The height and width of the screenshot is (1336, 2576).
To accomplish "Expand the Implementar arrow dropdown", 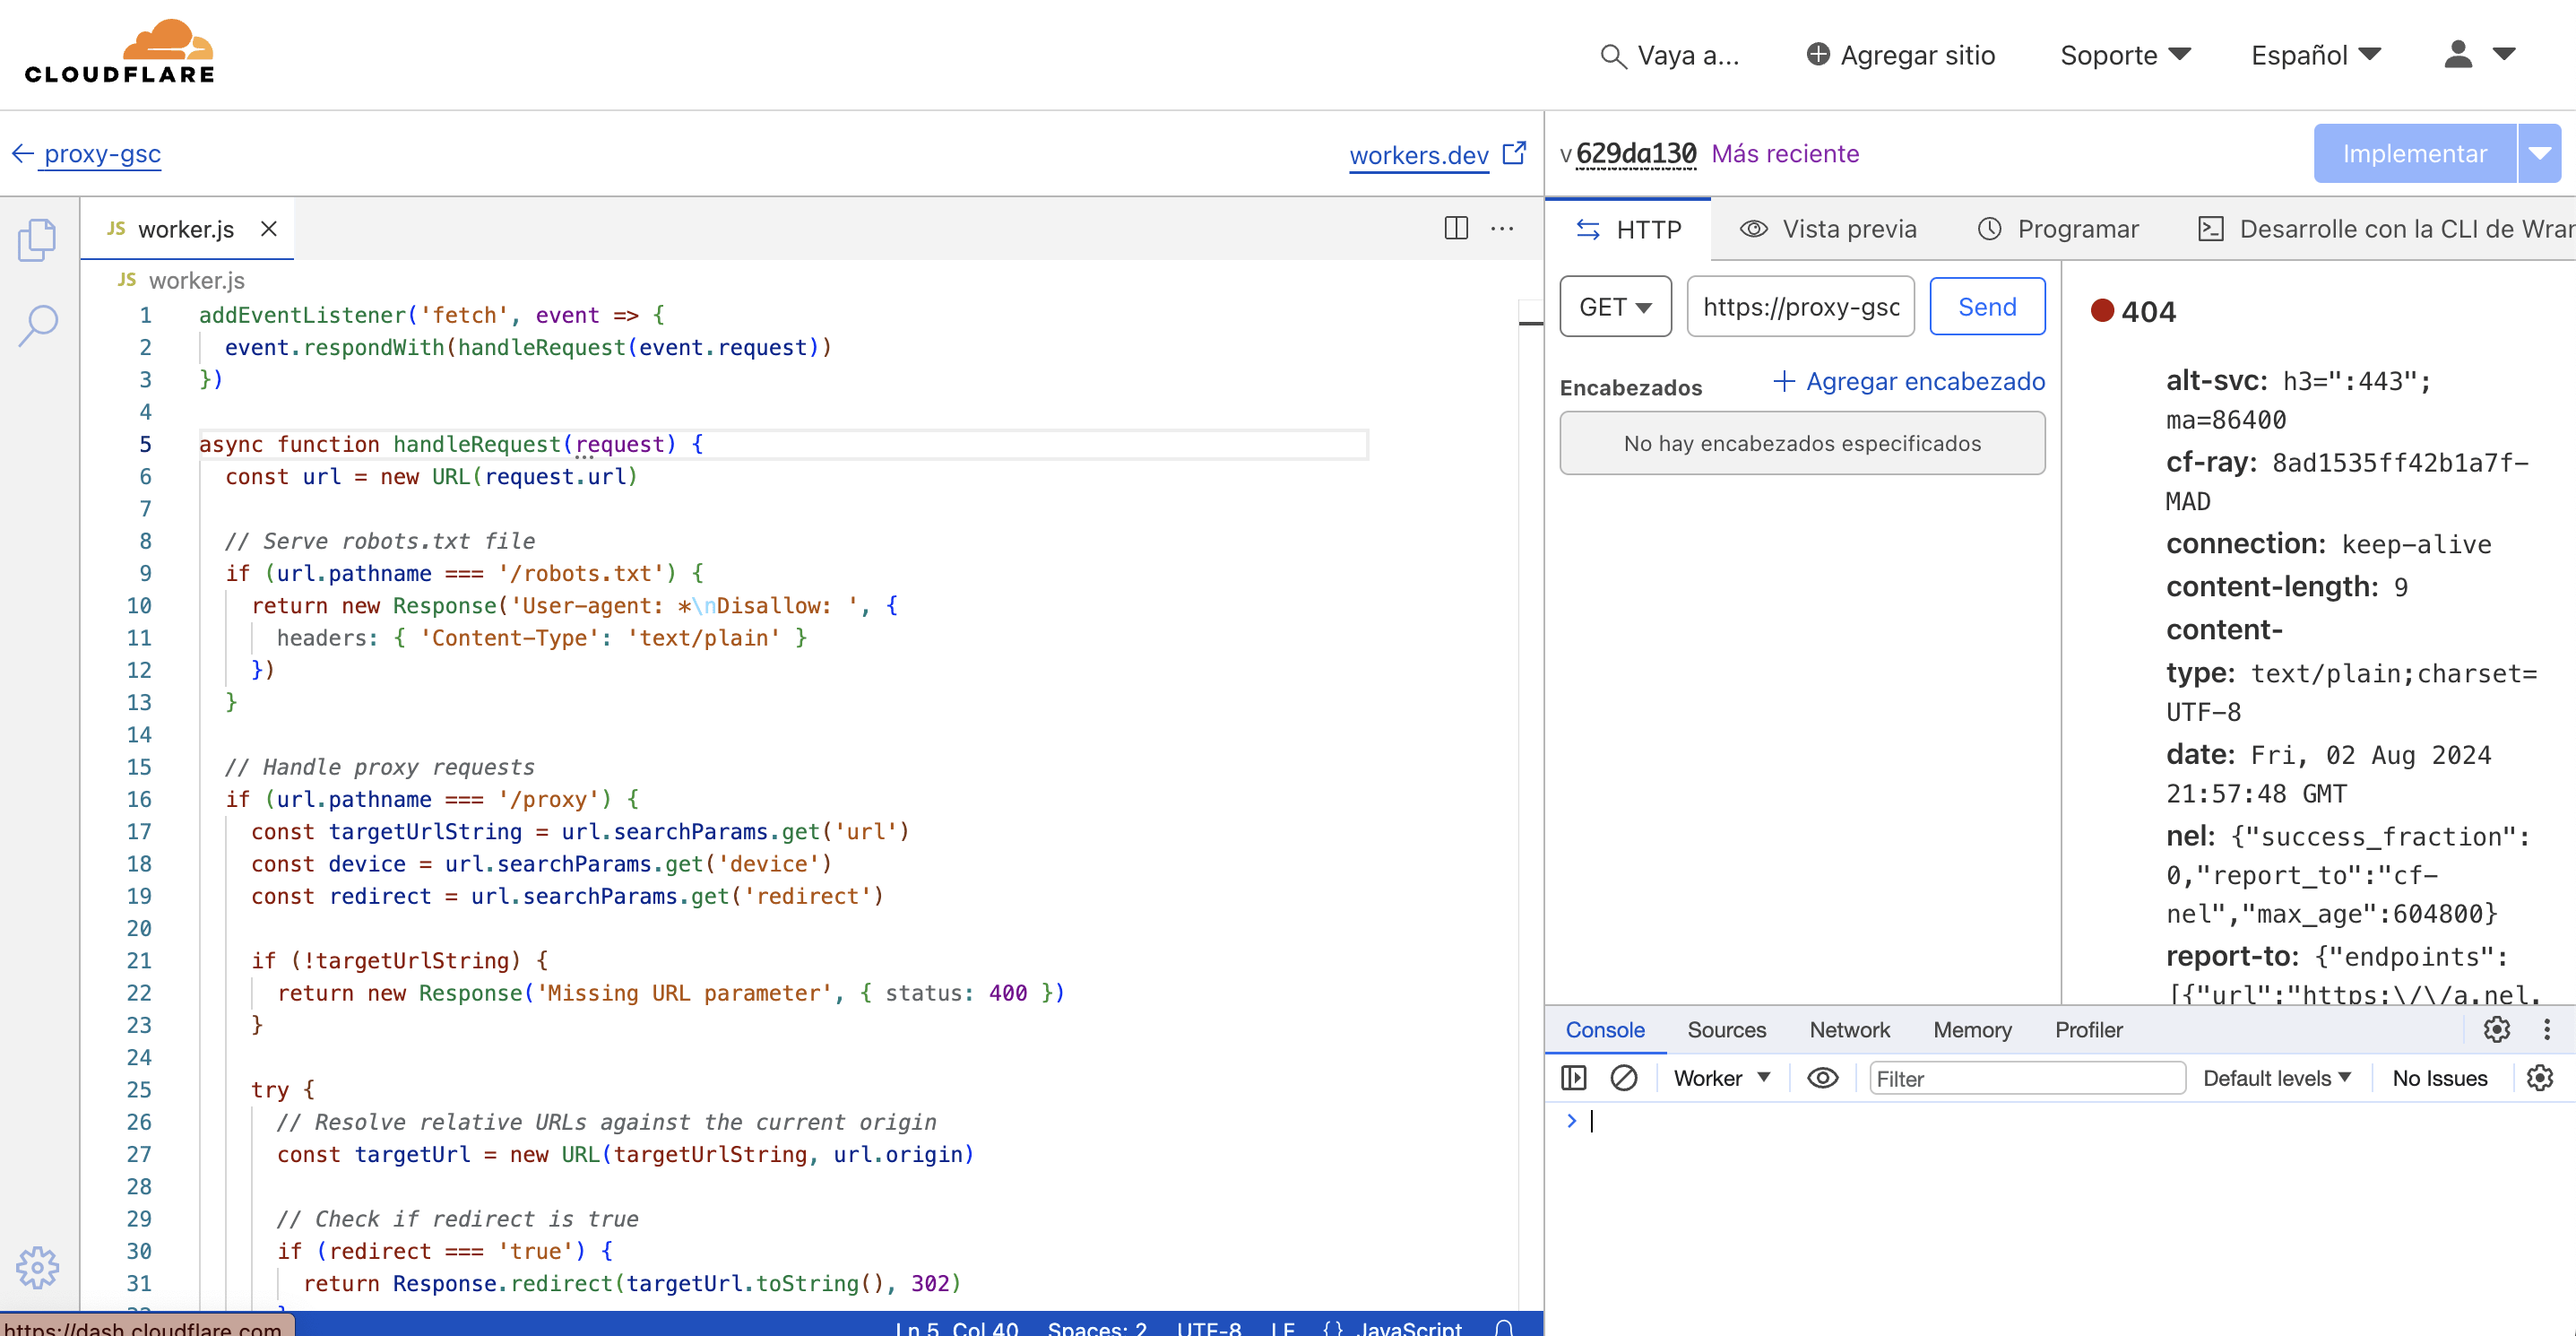I will pos(2540,153).
